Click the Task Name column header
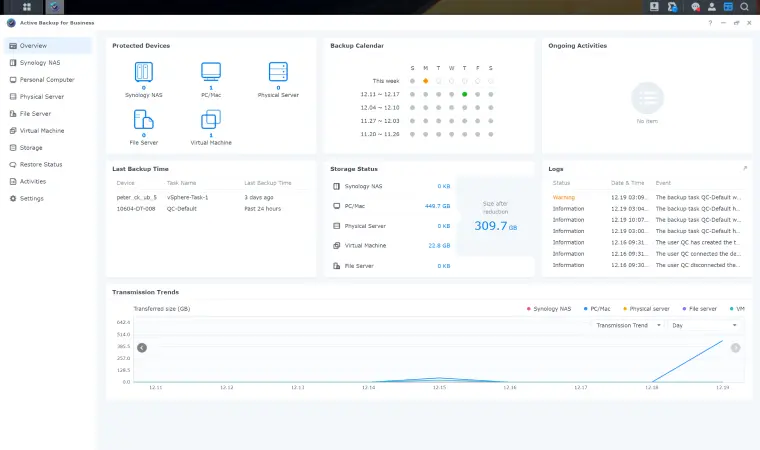This screenshot has height=450, width=760. click(x=181, y=183)
